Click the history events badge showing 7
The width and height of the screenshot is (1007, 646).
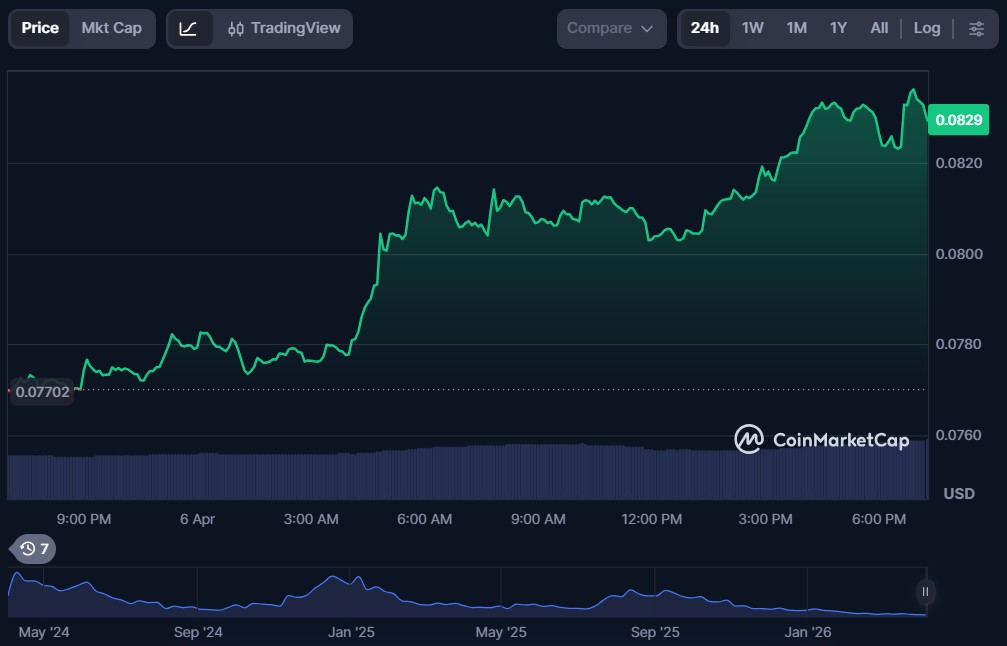35,548
